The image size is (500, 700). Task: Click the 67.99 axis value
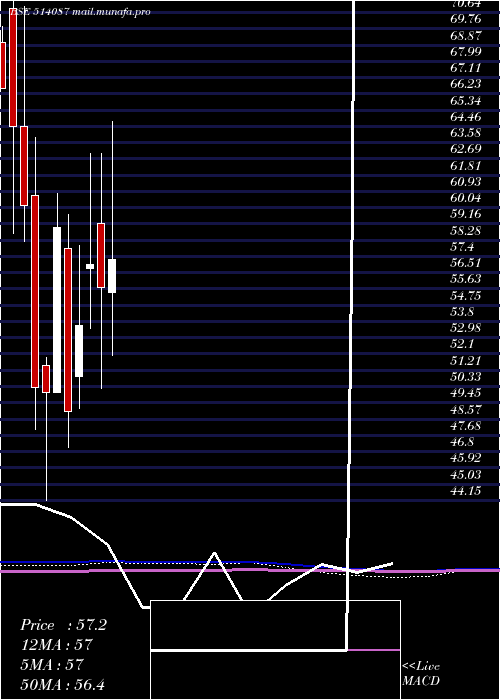point(466,51)
